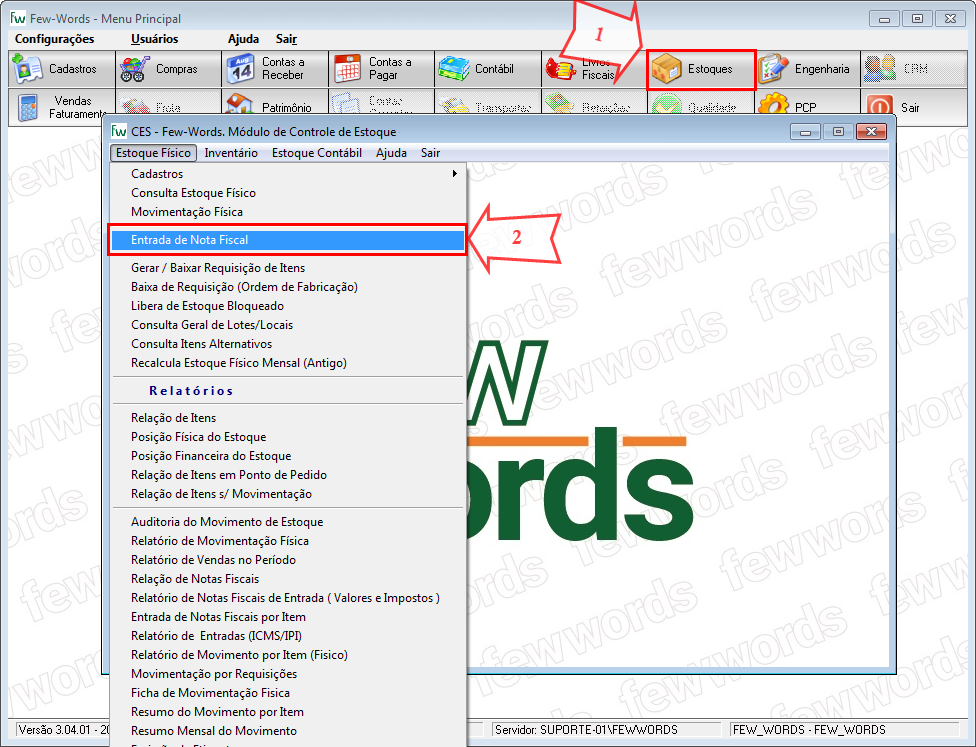
Task: Open the Estoque Físico menu
Action: click(x=153, y=153)
